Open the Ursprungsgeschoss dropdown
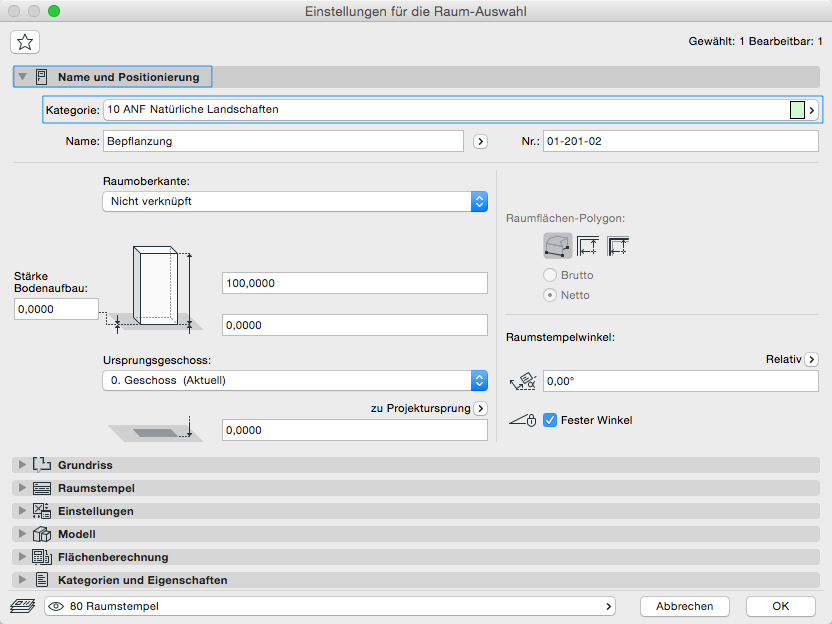Image resolution: width=832 pixels, height=624 pixels. coord(295,380)
